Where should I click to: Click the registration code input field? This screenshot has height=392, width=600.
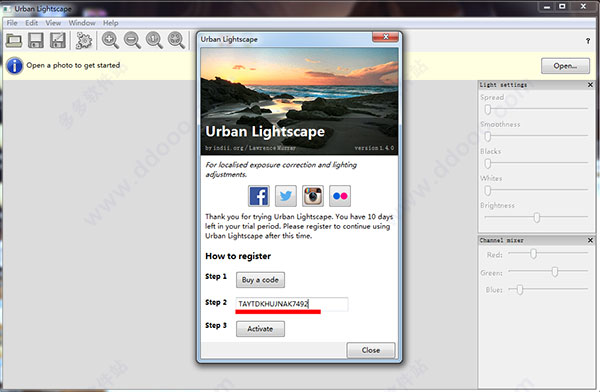click(292, 304)
